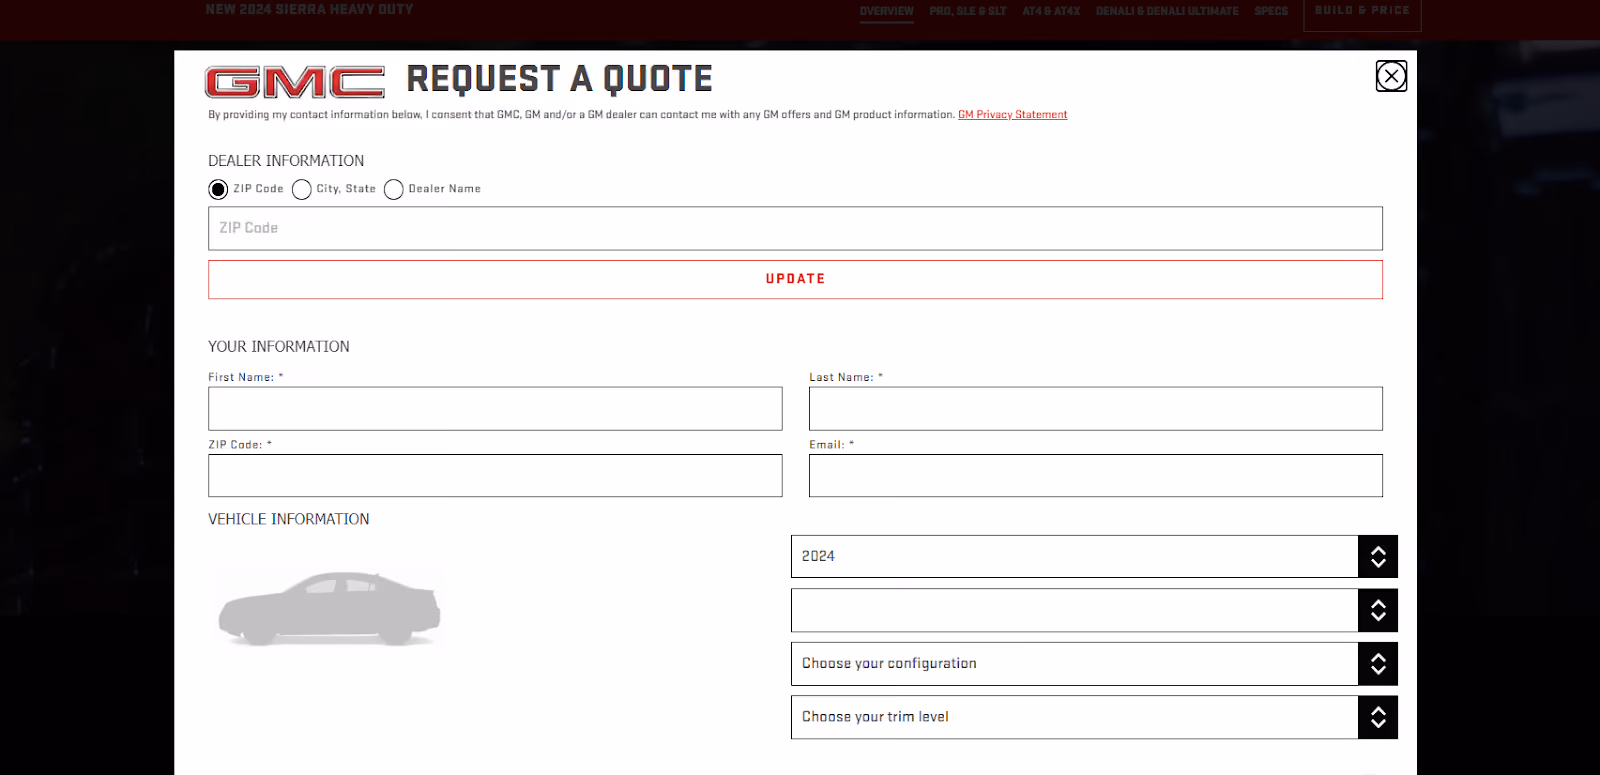Click the Build & Price button
Viewport: 1600px width, 775px height.
click(1362, 13)
